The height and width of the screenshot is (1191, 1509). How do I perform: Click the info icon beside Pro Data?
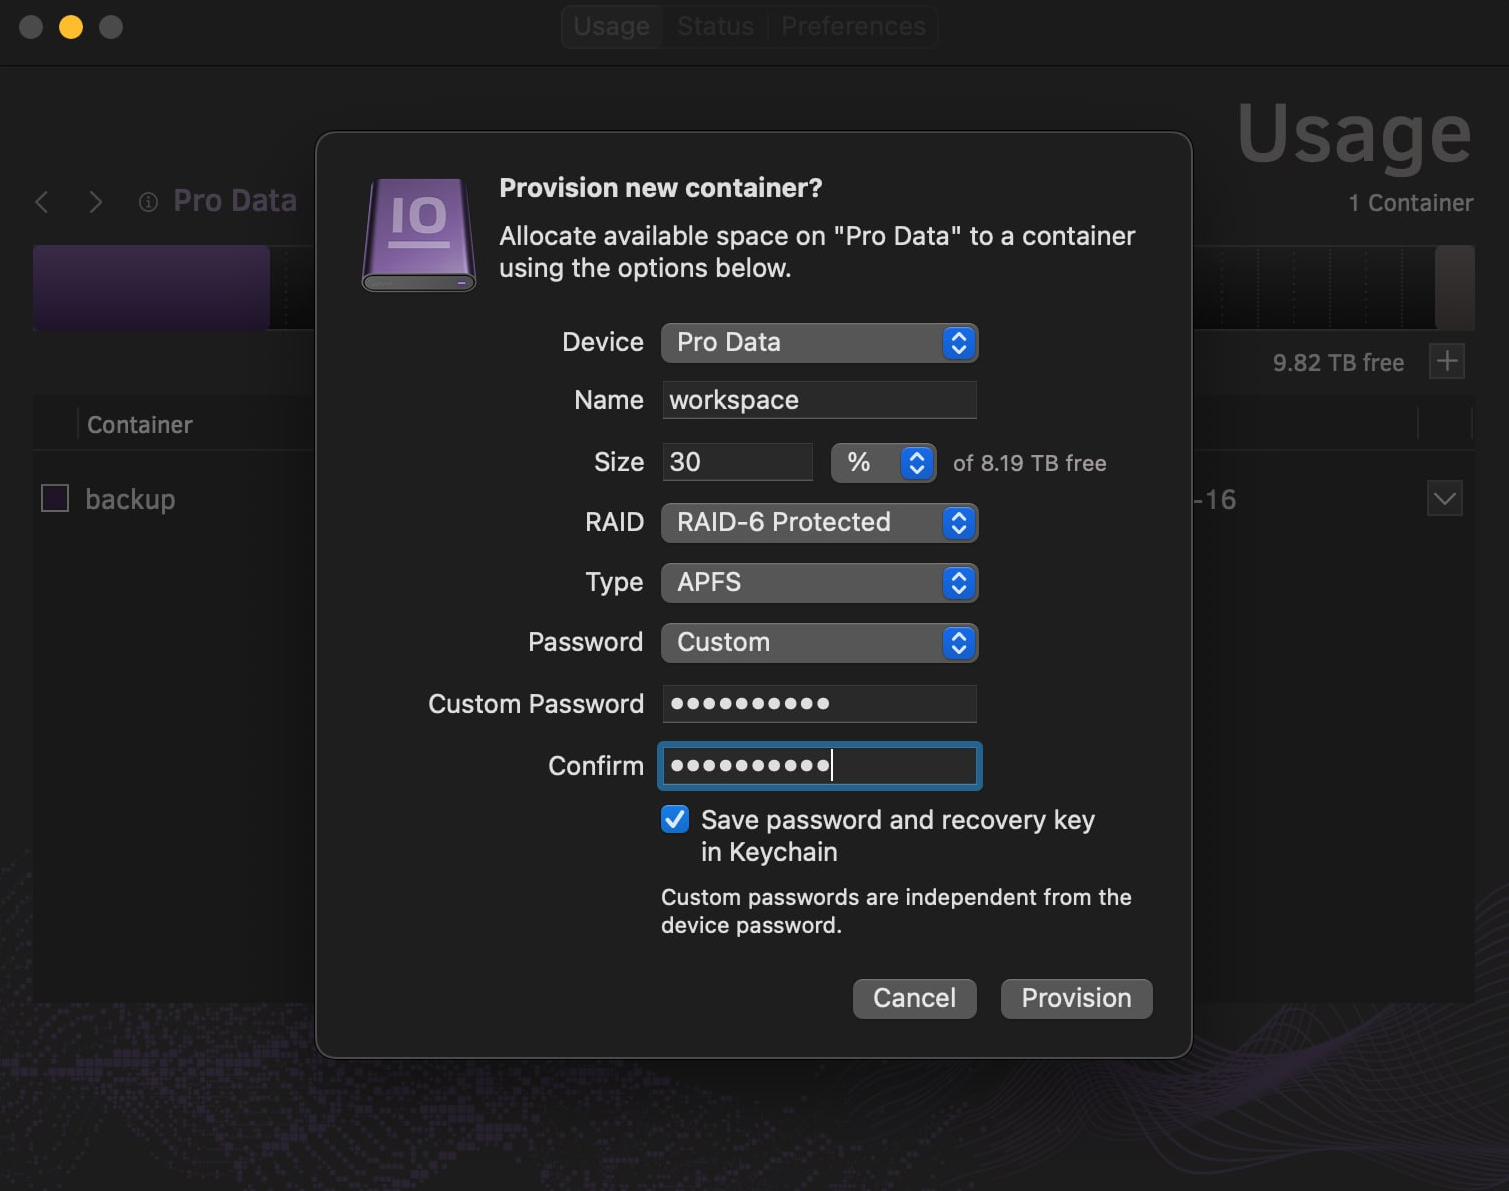point(148,202)
